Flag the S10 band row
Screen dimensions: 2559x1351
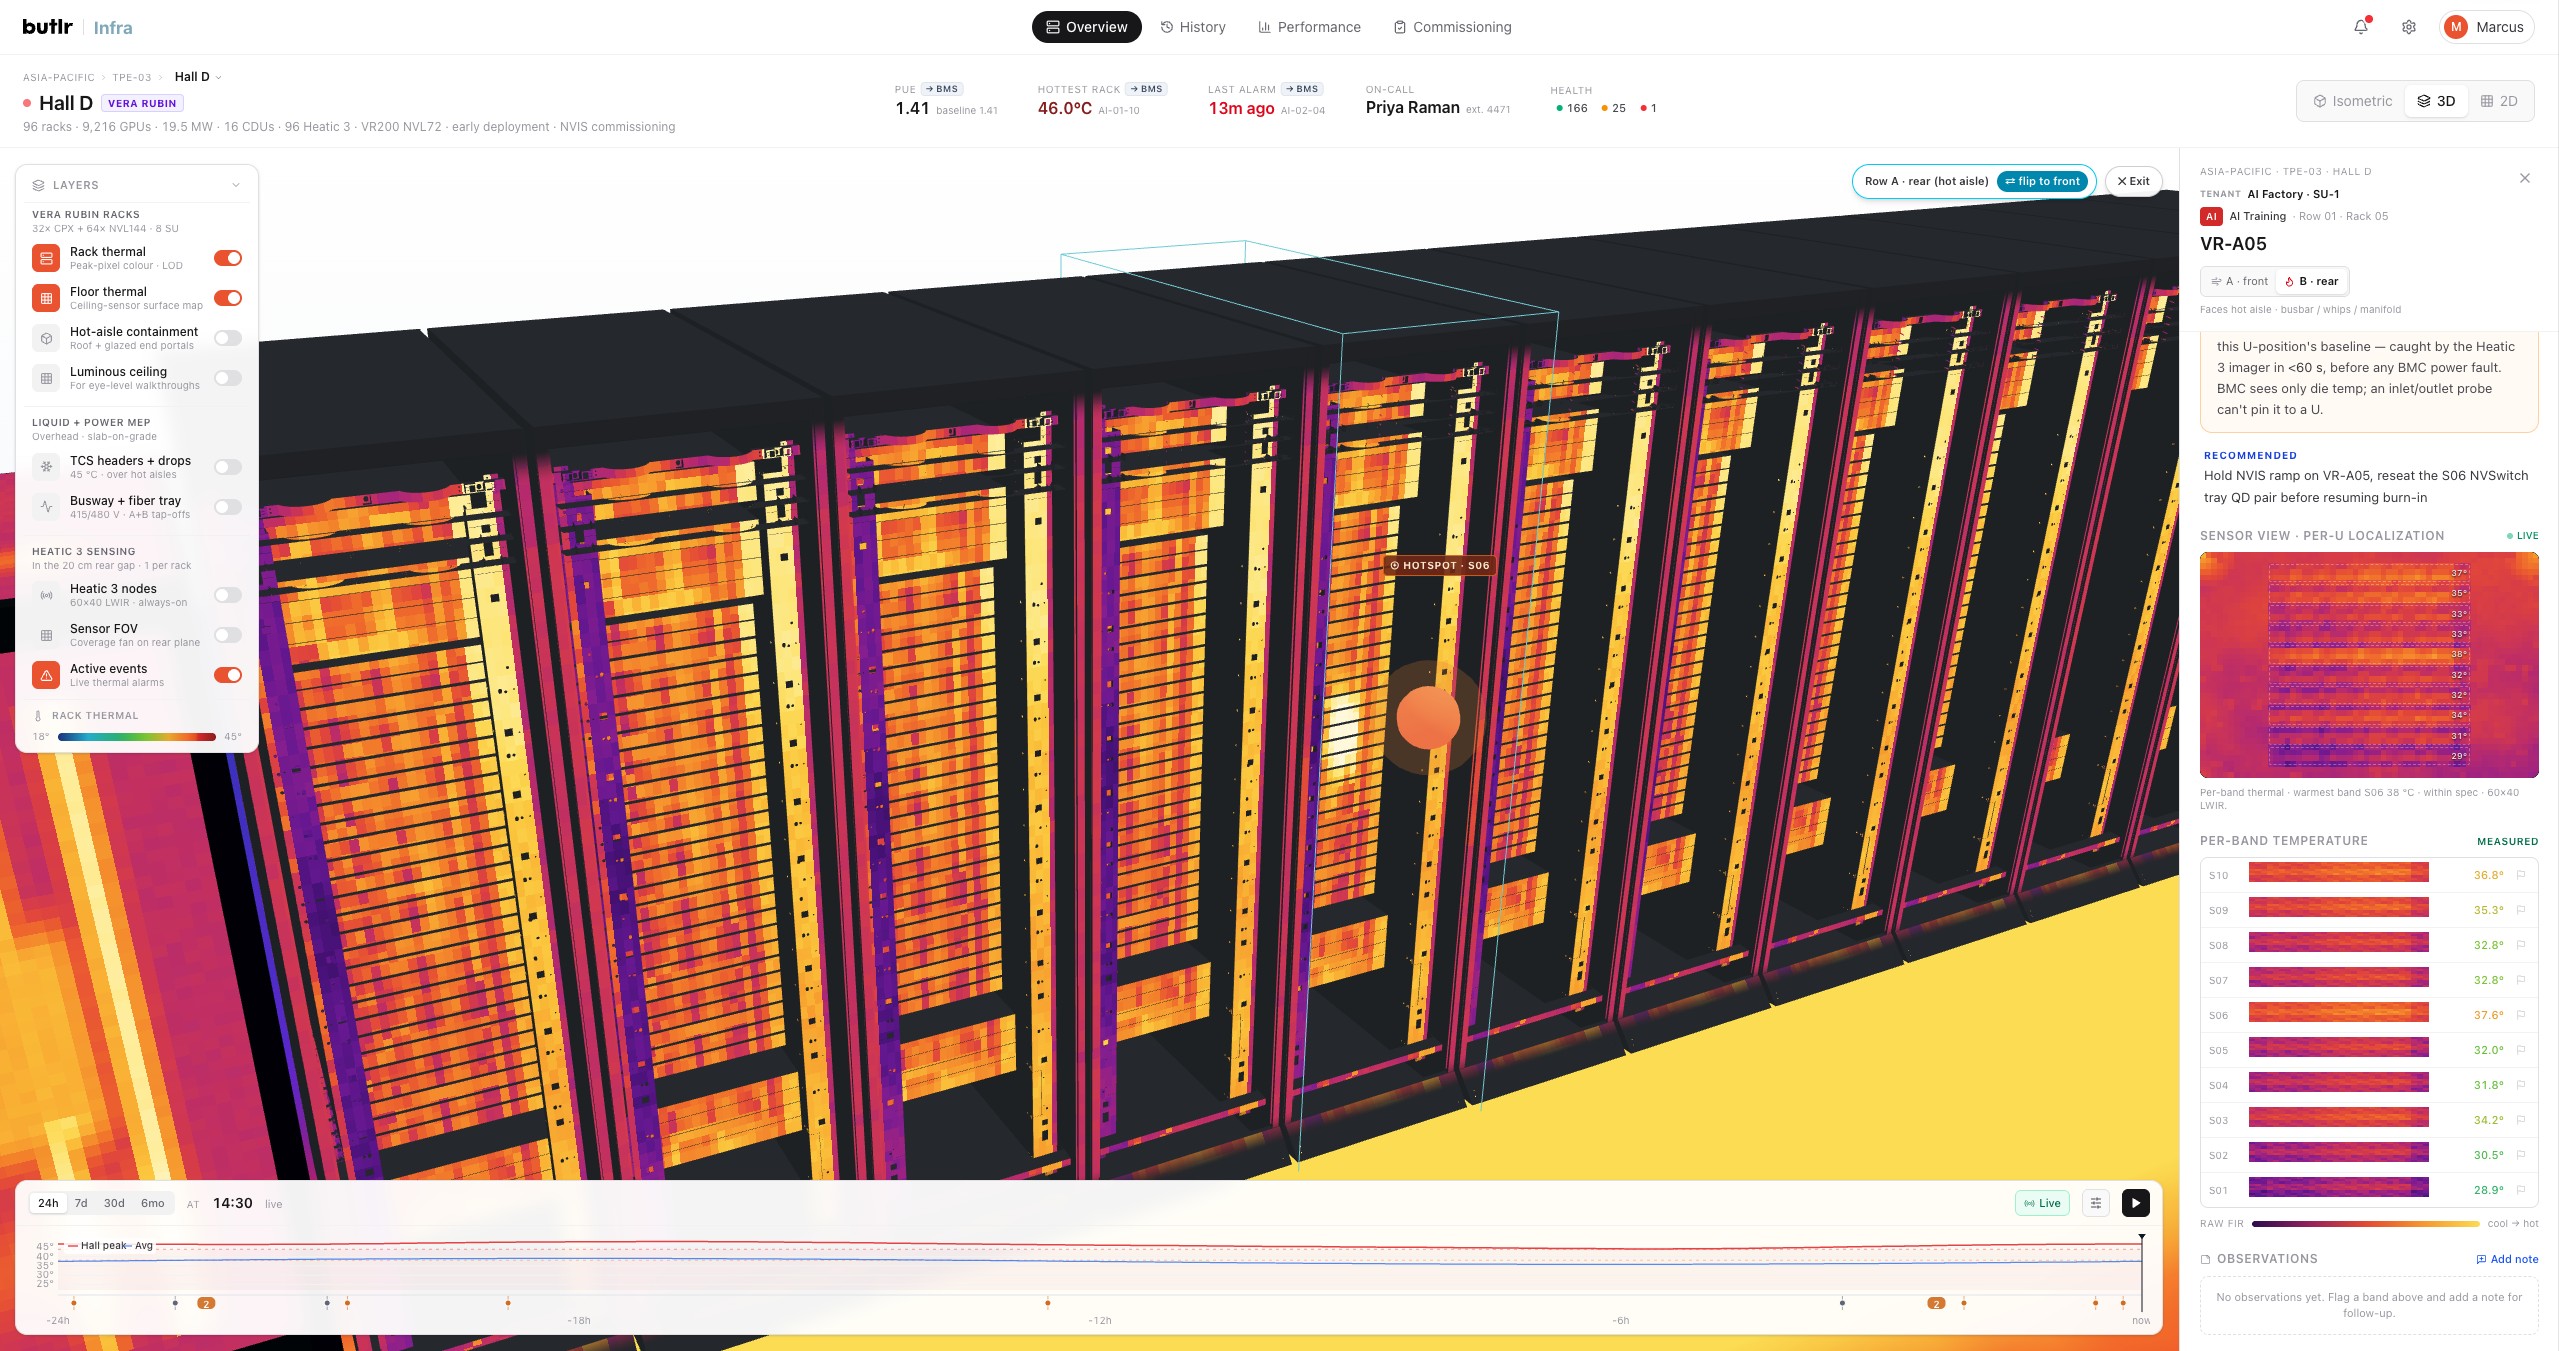tap(2521, 875)
